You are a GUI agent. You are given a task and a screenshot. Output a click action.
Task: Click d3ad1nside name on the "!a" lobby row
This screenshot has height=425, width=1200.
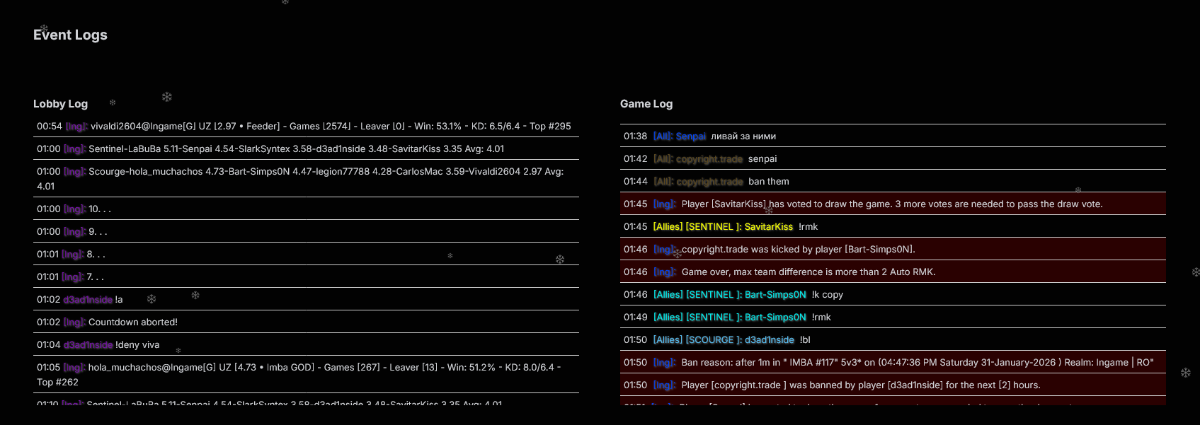pyautogui.click(x=87, y=299)
